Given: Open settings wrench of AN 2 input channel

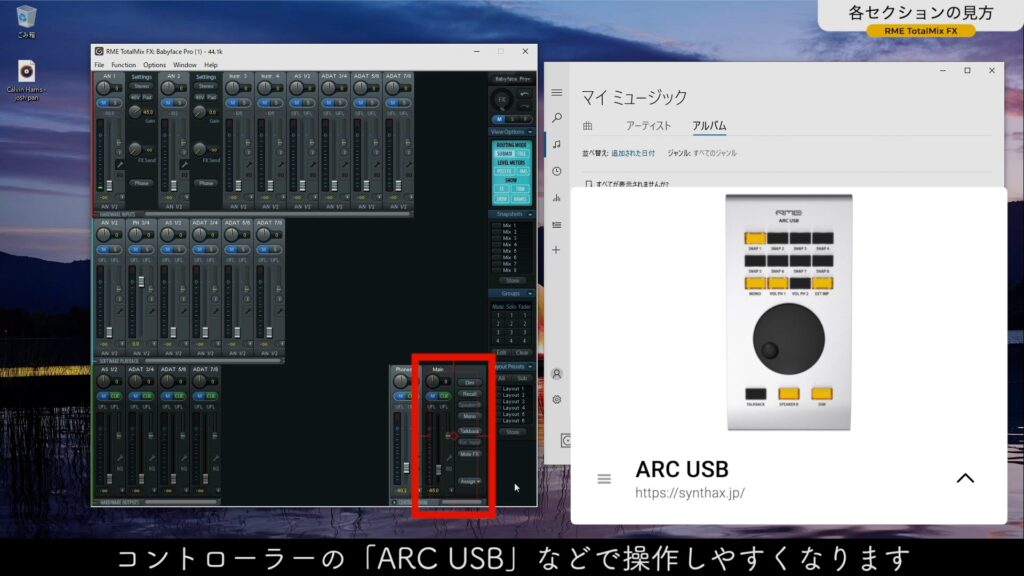Looking at the screenshot, I should pyautogui.click(x=184, y=165).
